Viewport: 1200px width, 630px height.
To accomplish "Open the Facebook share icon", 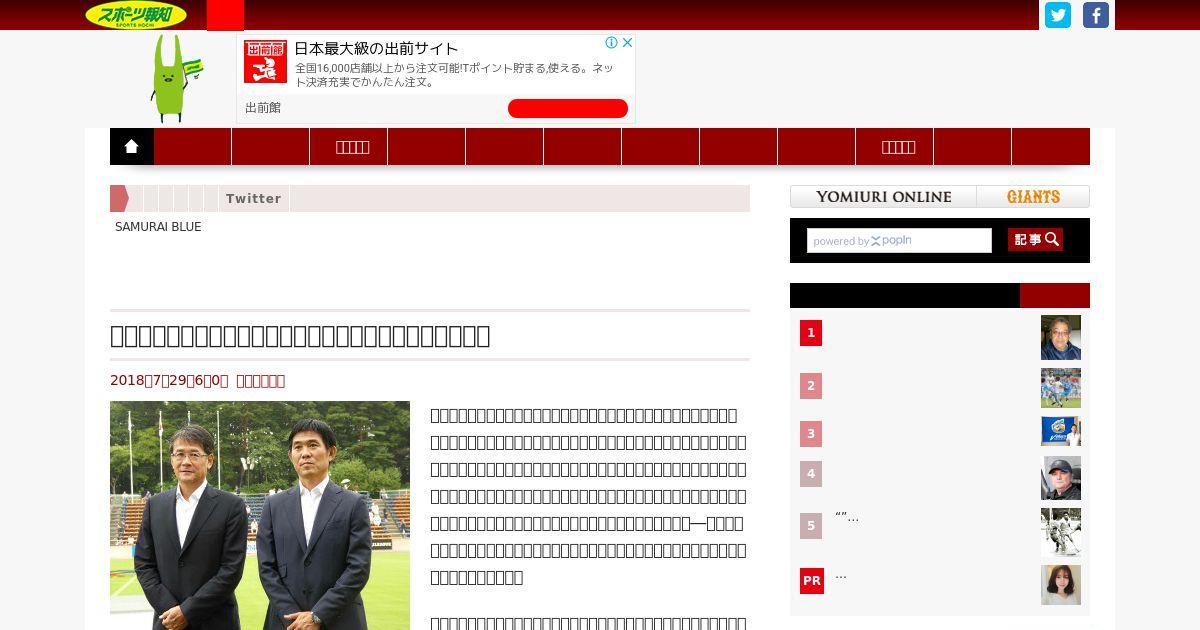I will tap(1096, 15).
